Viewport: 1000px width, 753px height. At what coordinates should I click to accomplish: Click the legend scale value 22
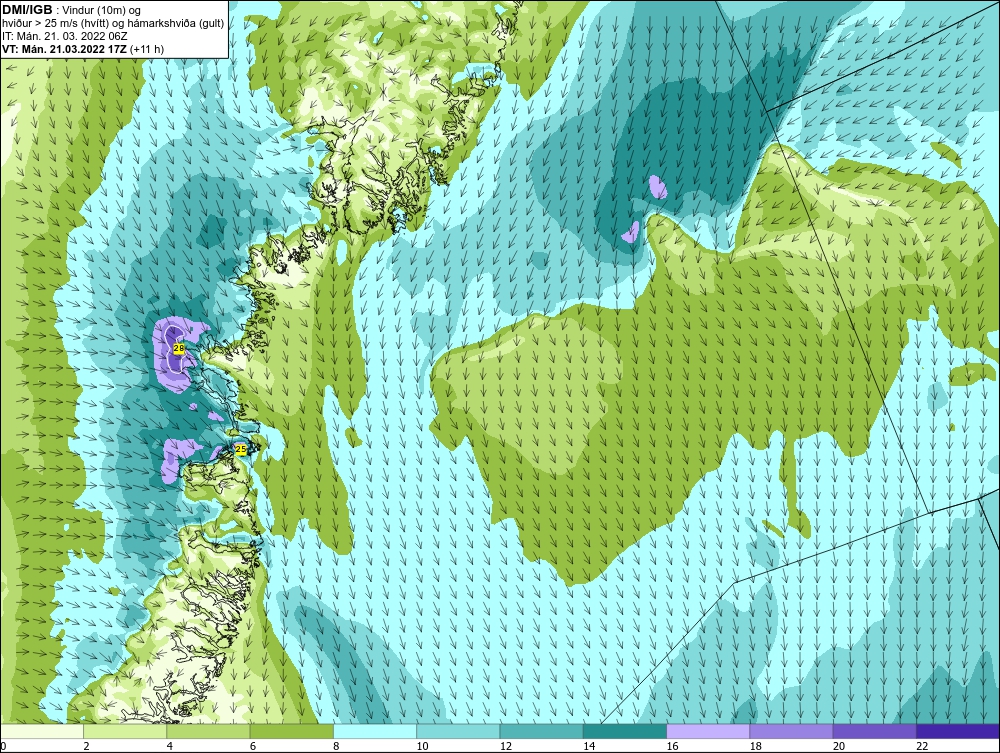click(922, 747)
